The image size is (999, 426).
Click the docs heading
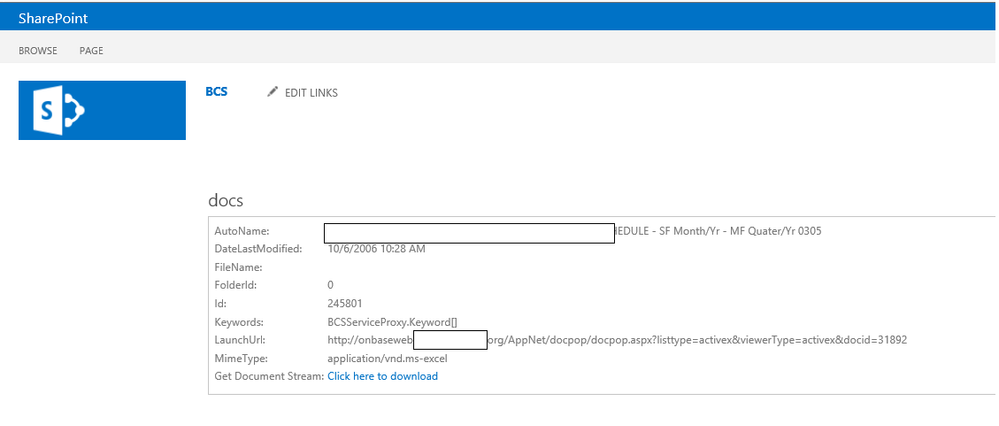pos(226,200)
